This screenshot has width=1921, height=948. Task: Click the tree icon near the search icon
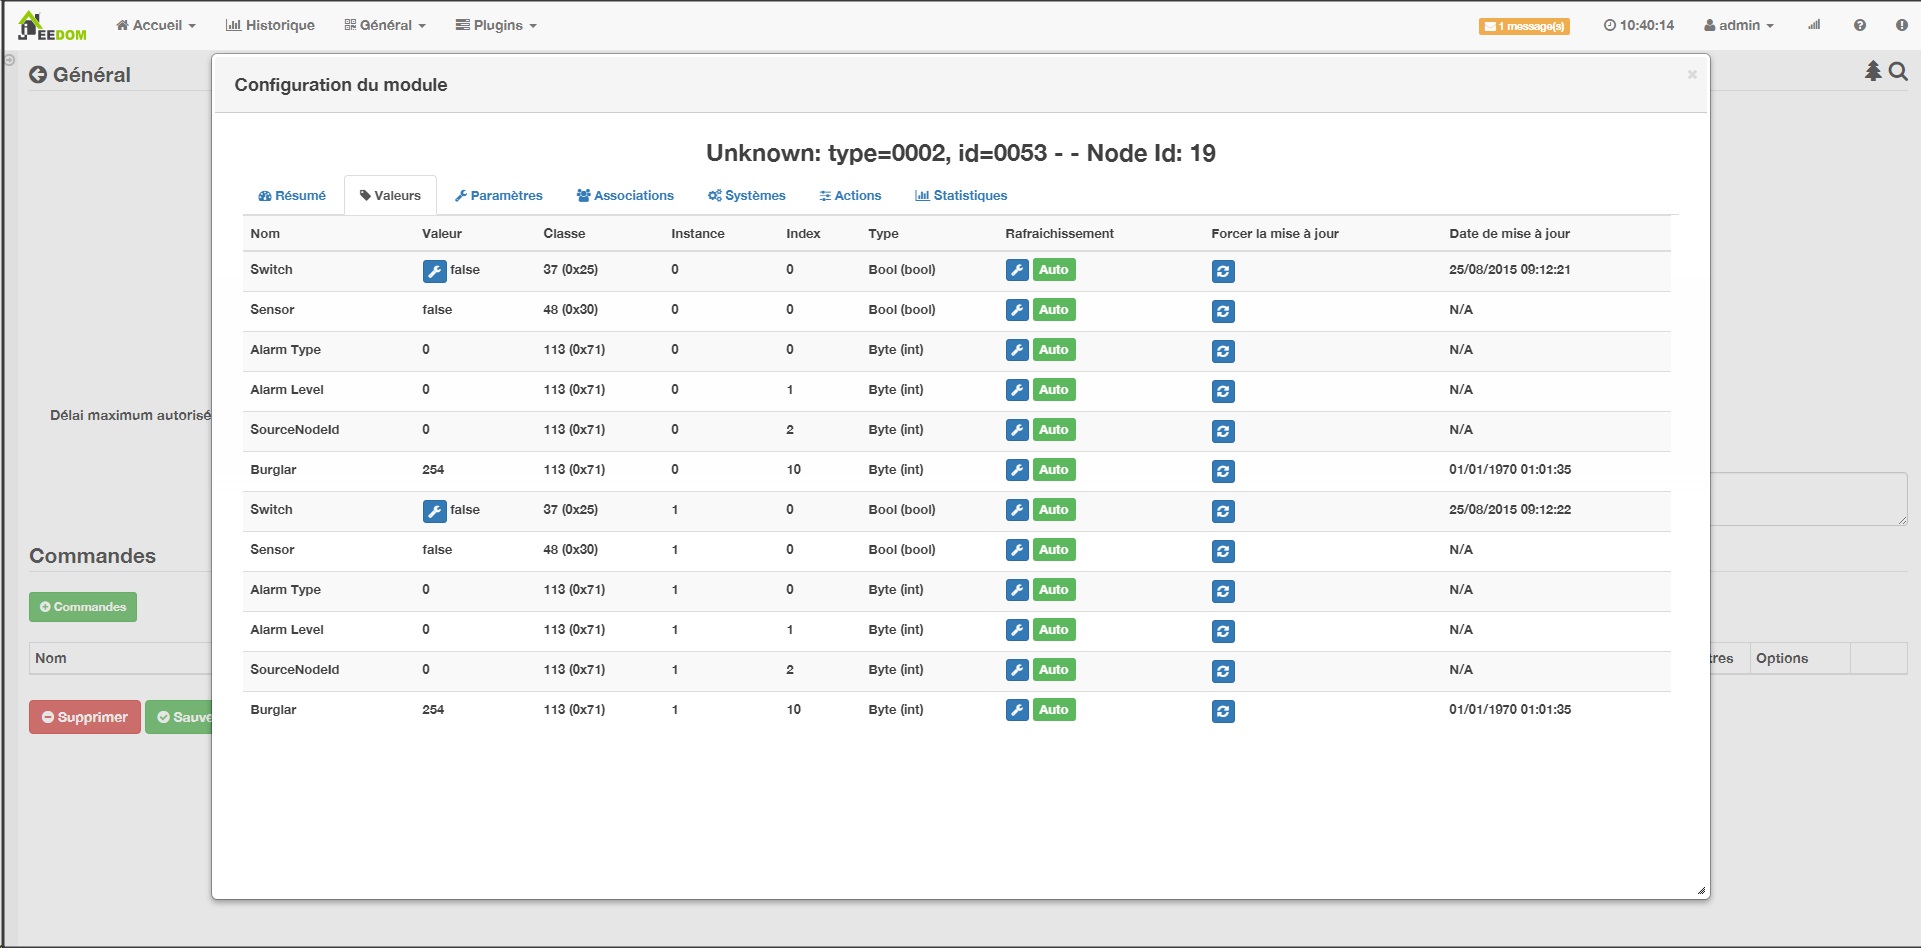(1873, 71)
